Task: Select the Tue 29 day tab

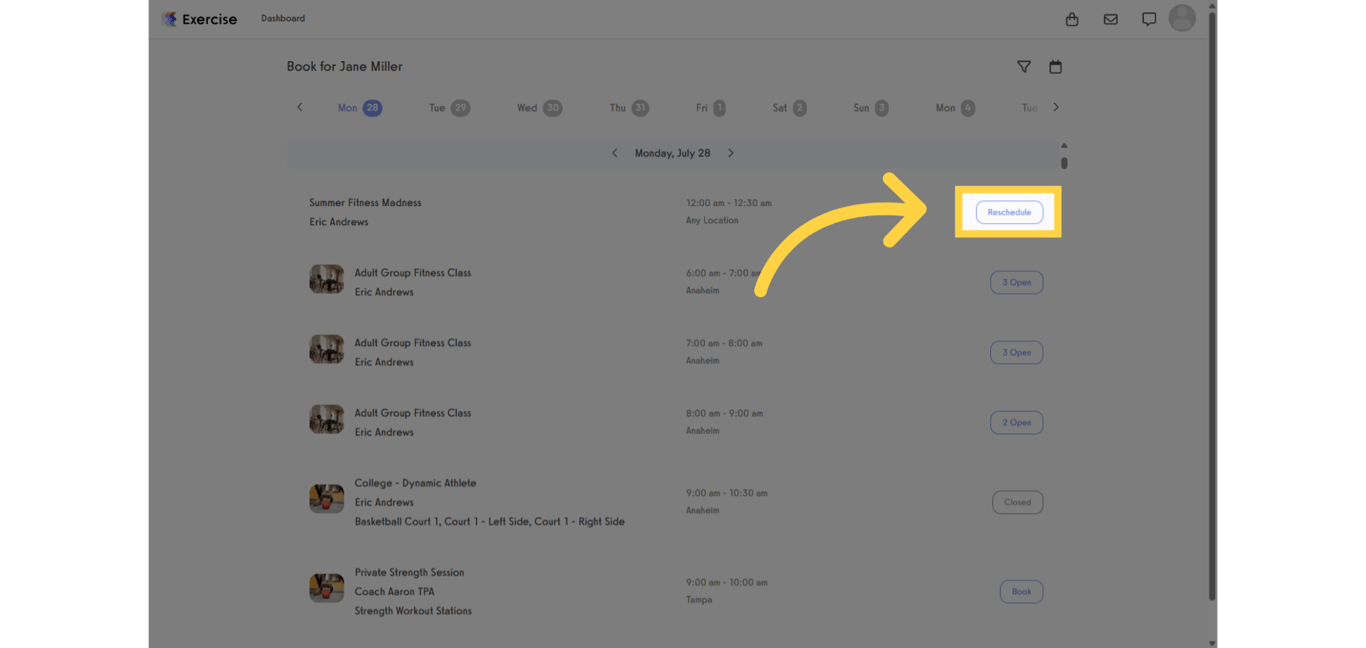Action: [448, 107]
